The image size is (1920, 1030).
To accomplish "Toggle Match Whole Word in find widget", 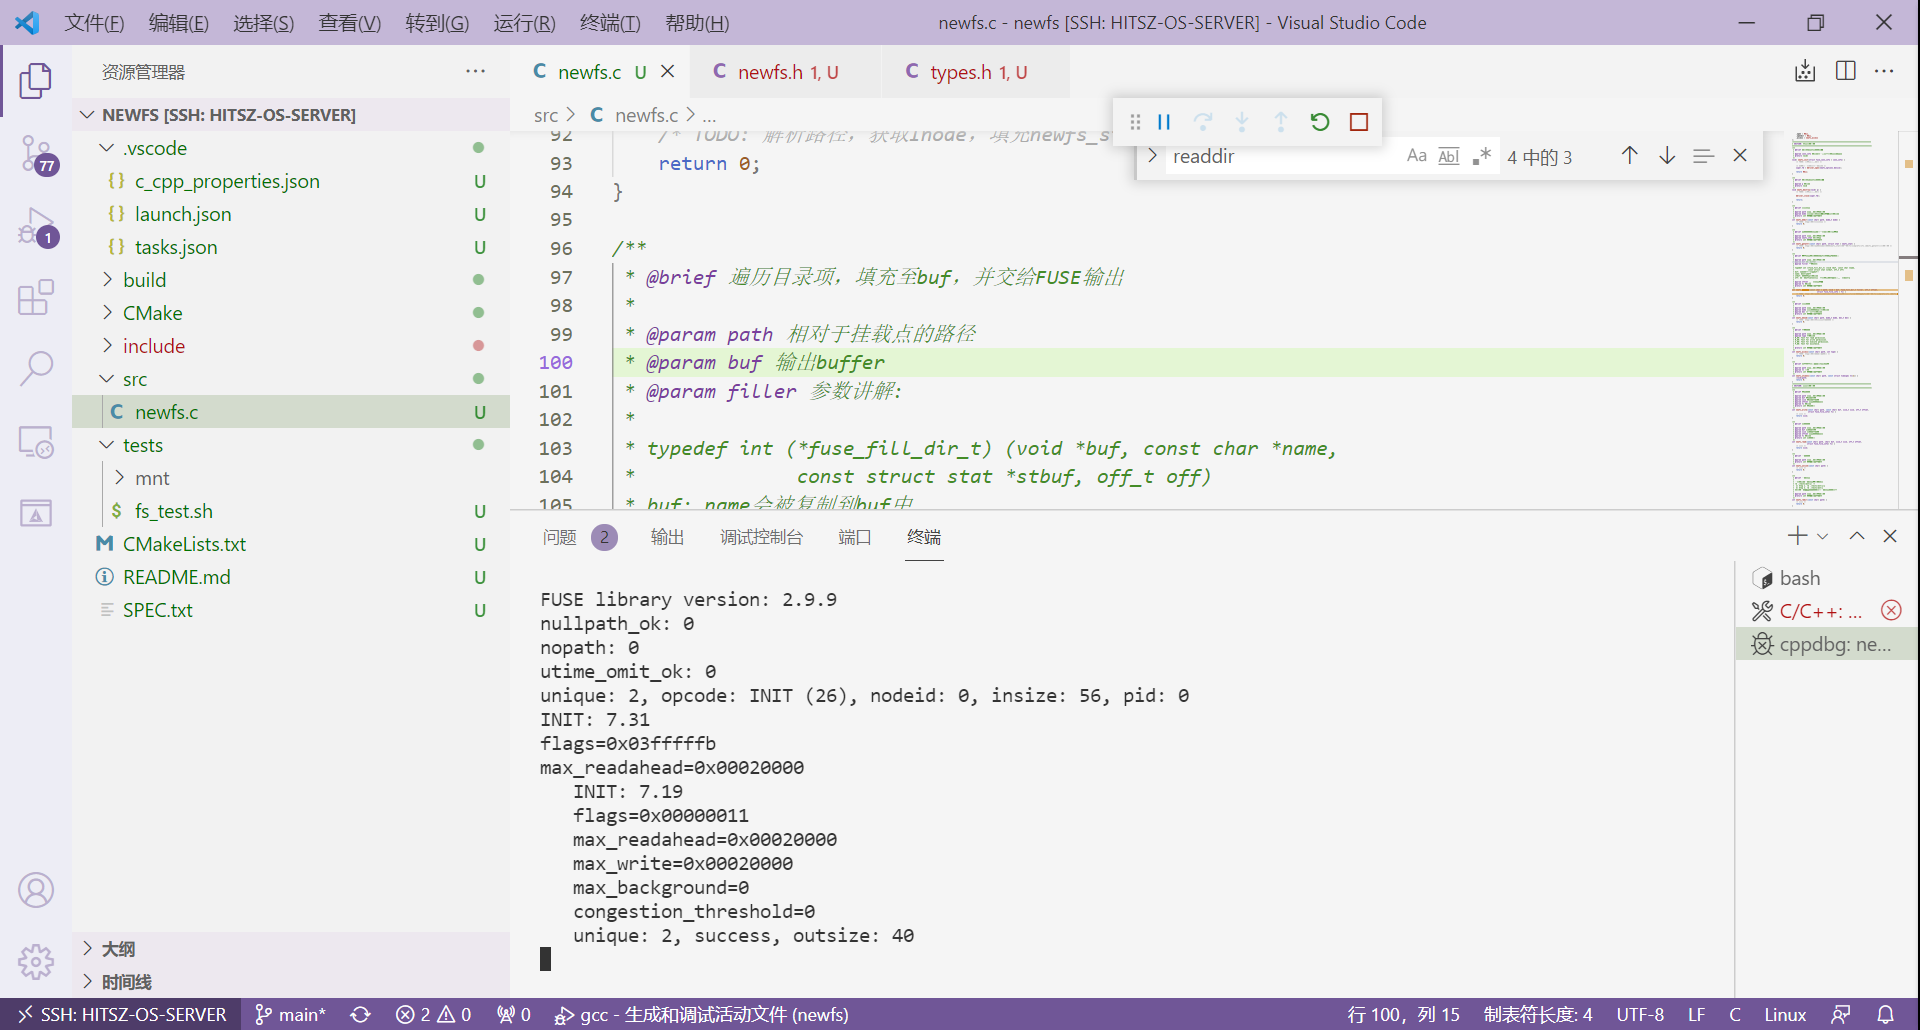I will pyautogui.click(x=1448, y=156).
